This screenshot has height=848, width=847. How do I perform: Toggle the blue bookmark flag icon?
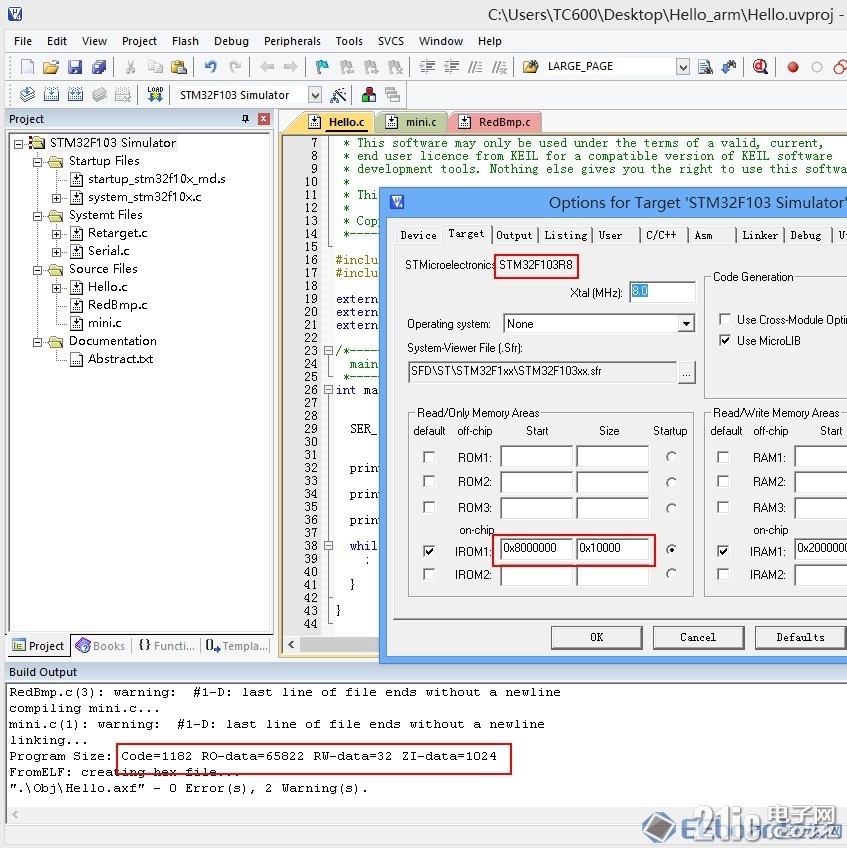point(322,67)
